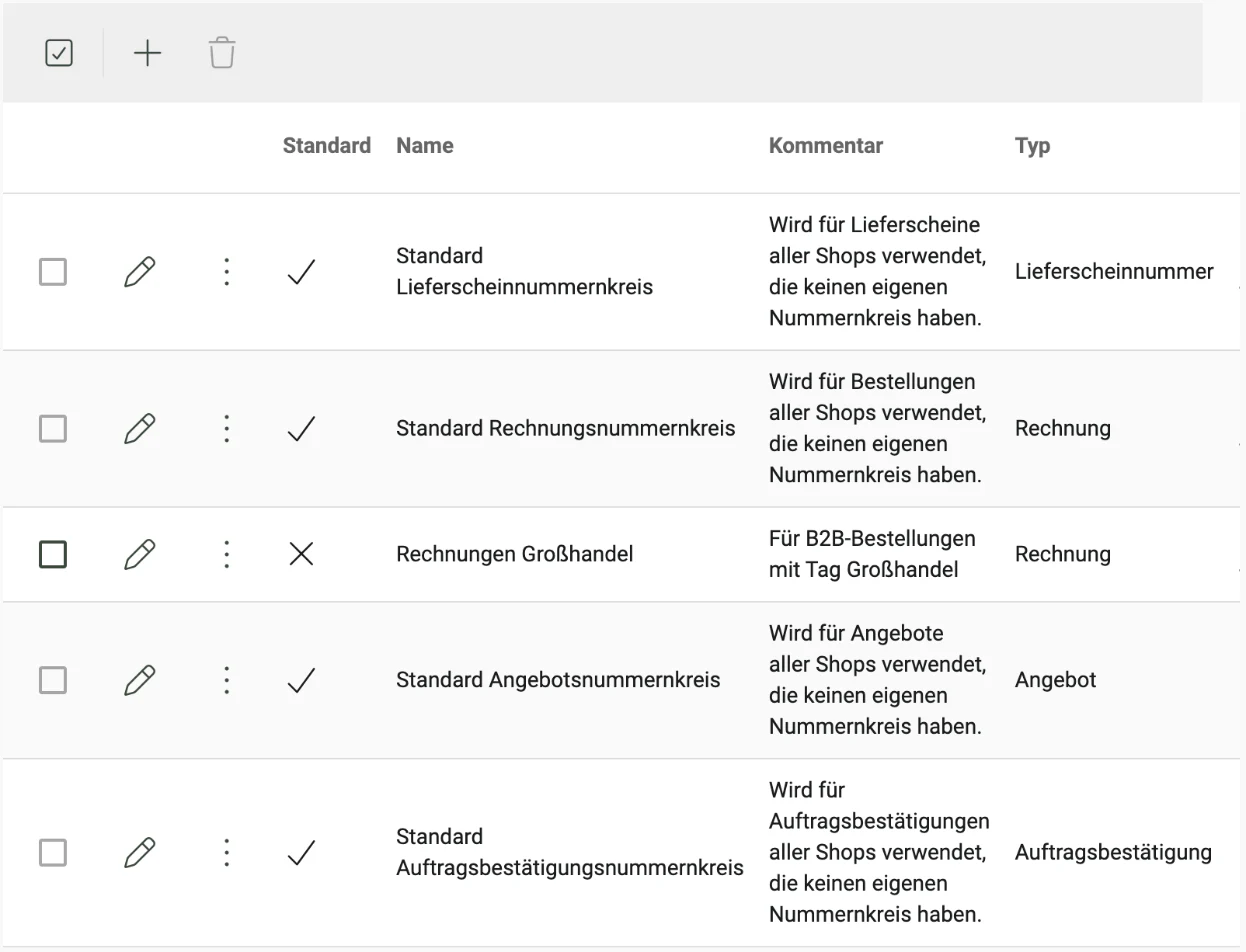
Task: Click the Standard column header
Action: pyautogui.click(x=327, y=146)
